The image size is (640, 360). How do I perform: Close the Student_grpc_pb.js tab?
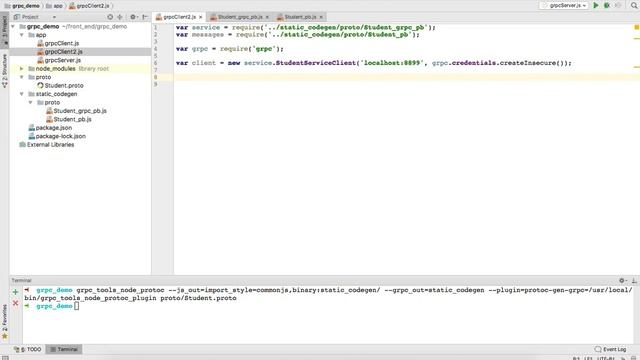[x=267, y=17]
